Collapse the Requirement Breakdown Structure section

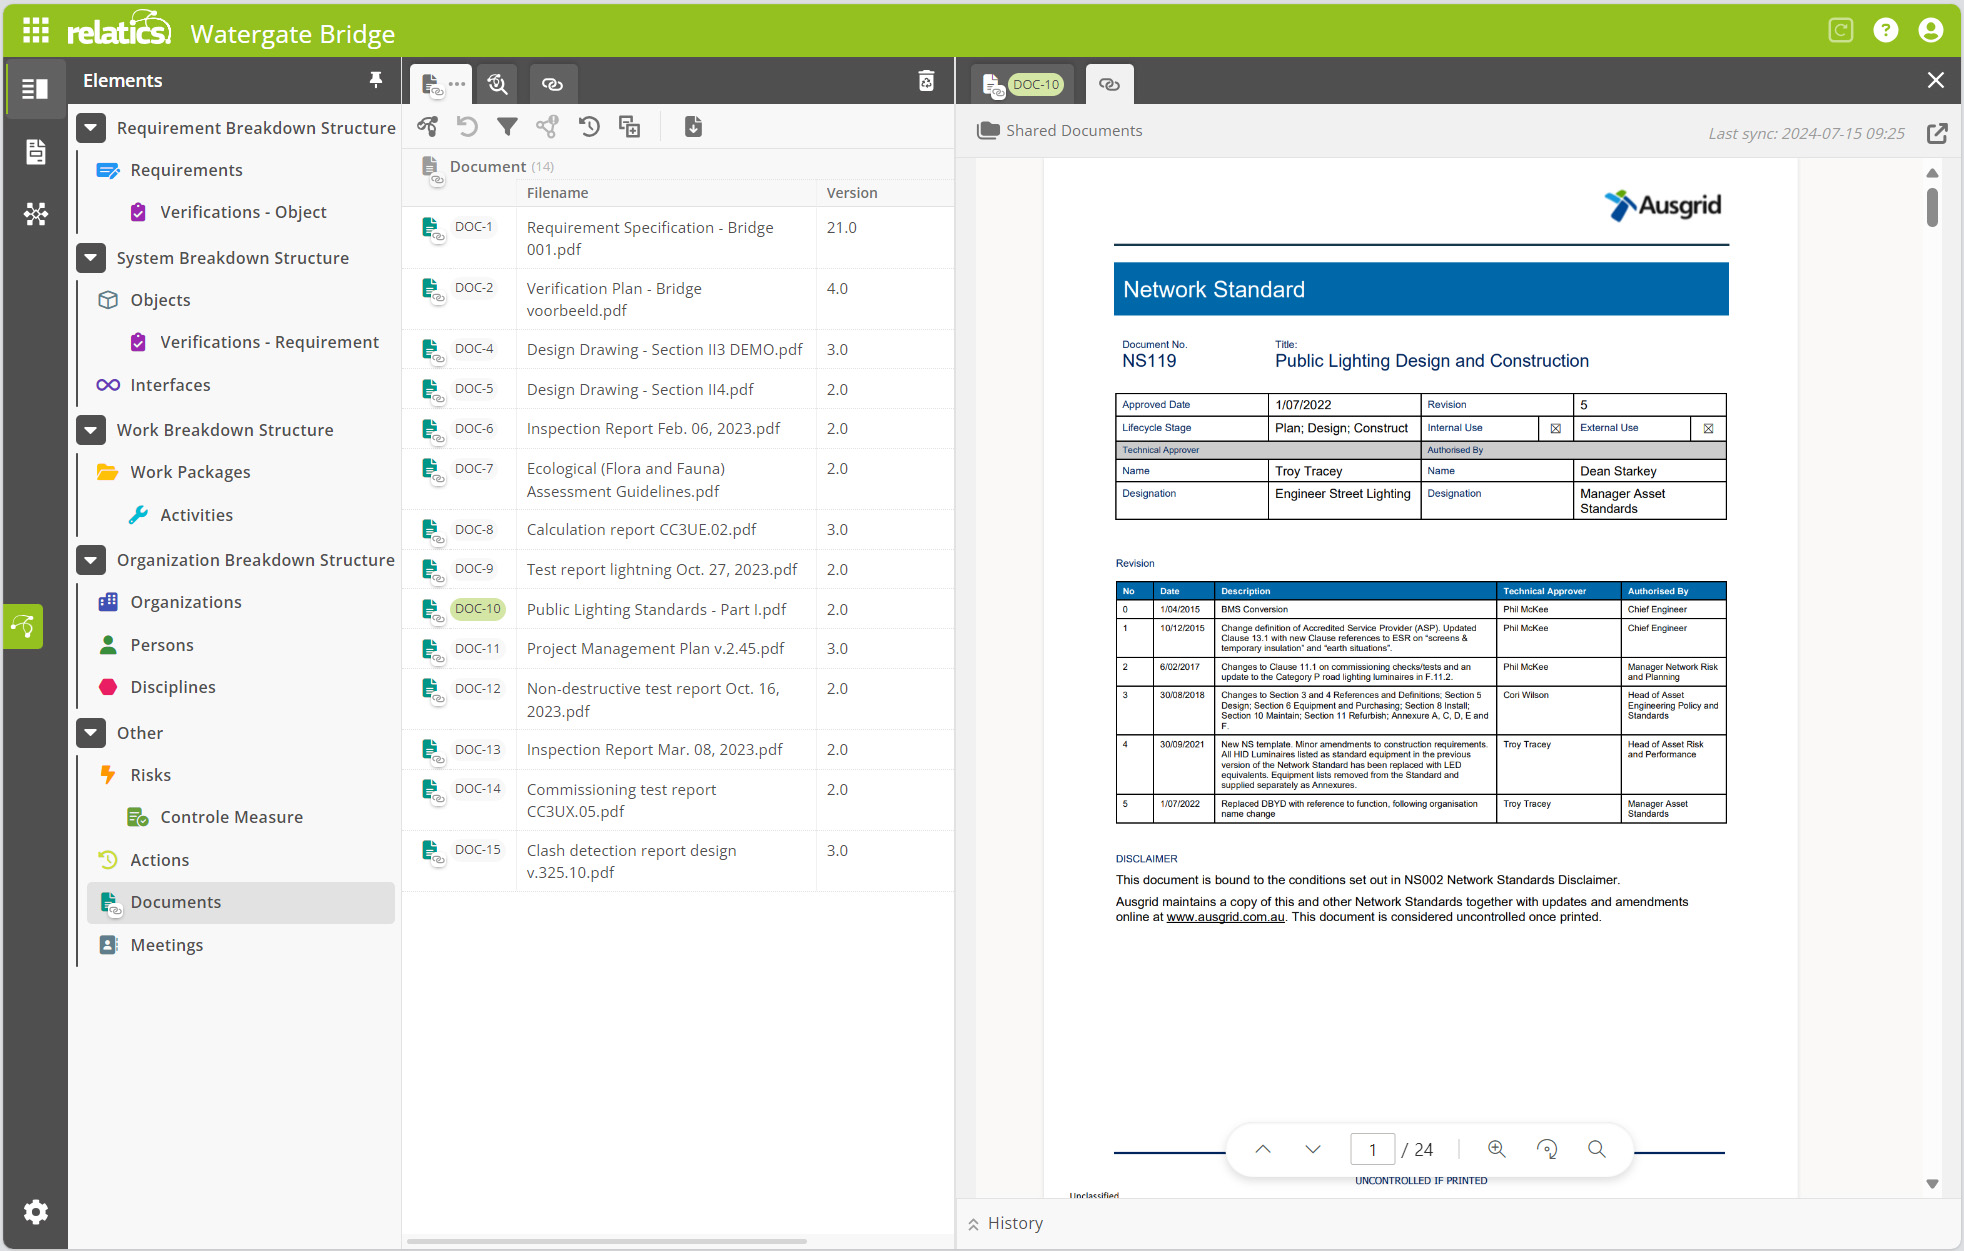click(x=91, y=127)
